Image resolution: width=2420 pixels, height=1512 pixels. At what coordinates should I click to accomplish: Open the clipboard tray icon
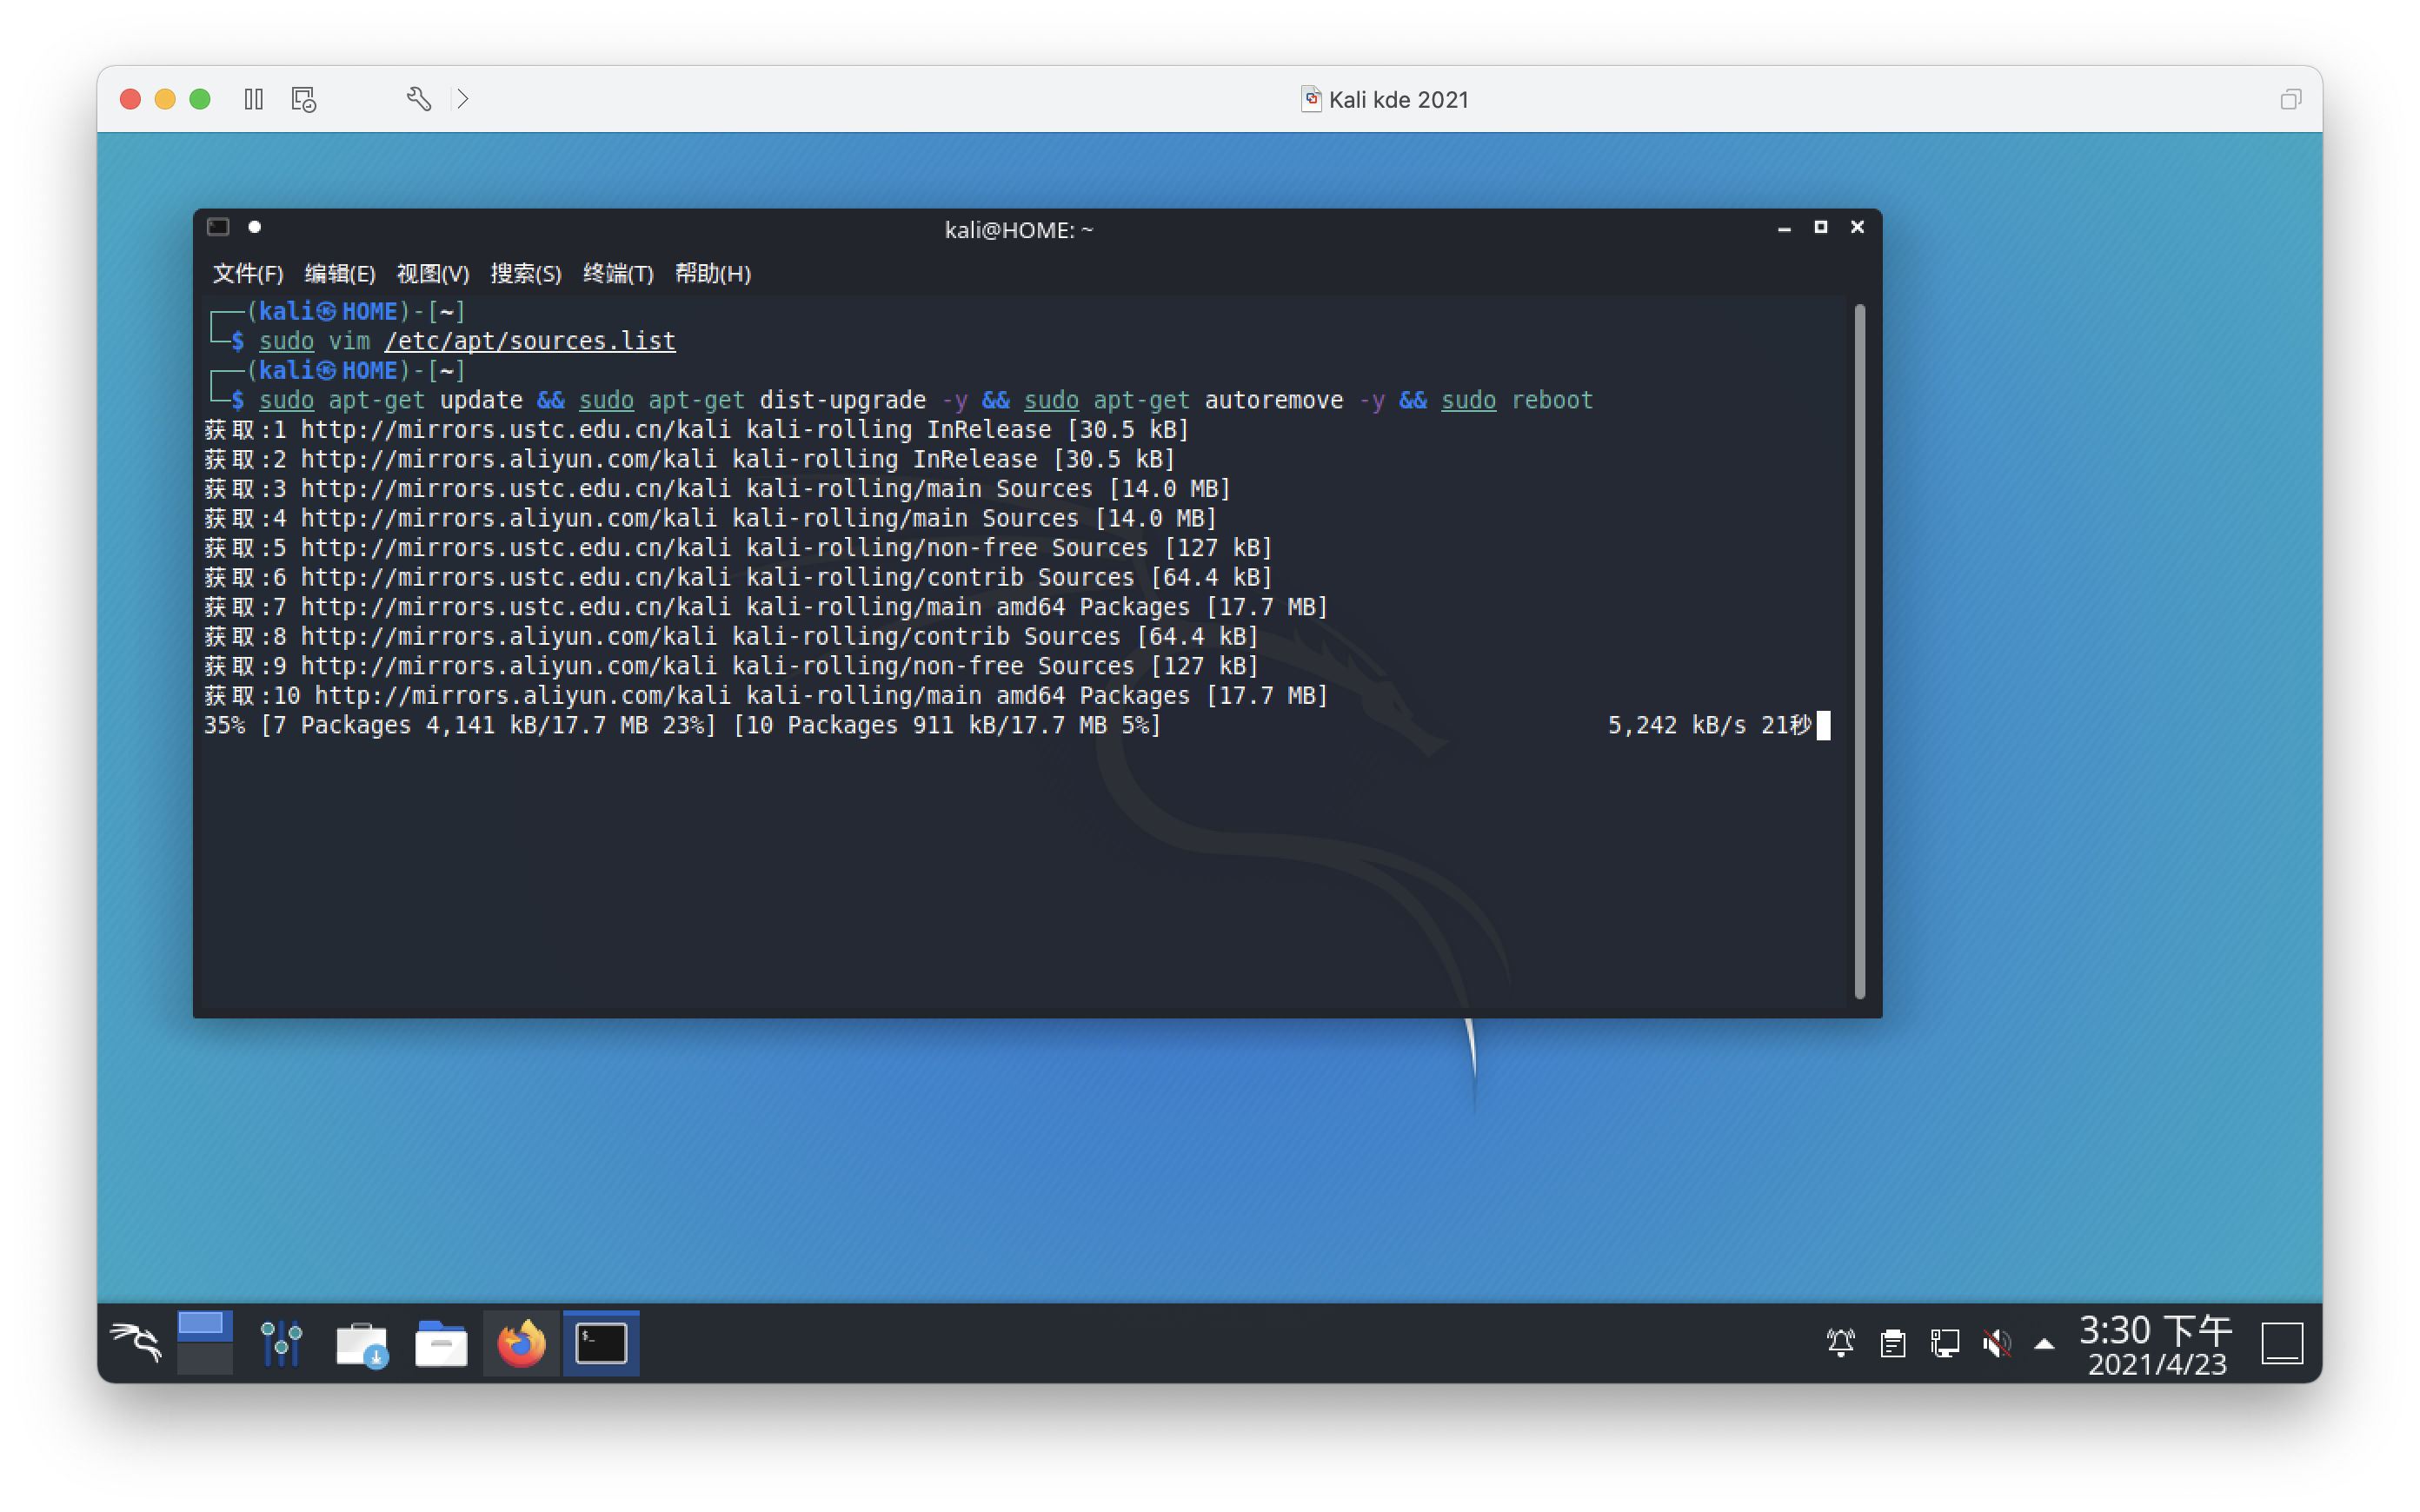point(1892,1343)
